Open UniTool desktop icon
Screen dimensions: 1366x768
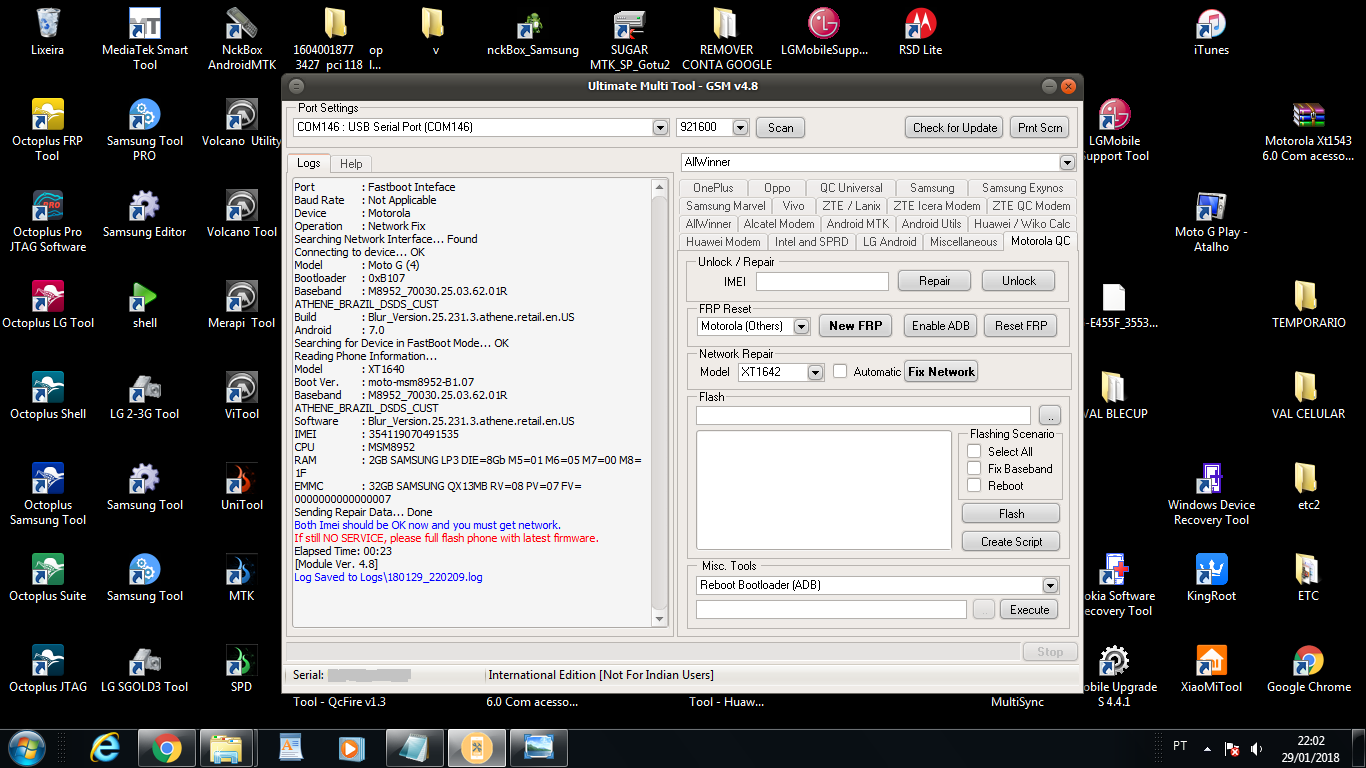coord(242,487)
